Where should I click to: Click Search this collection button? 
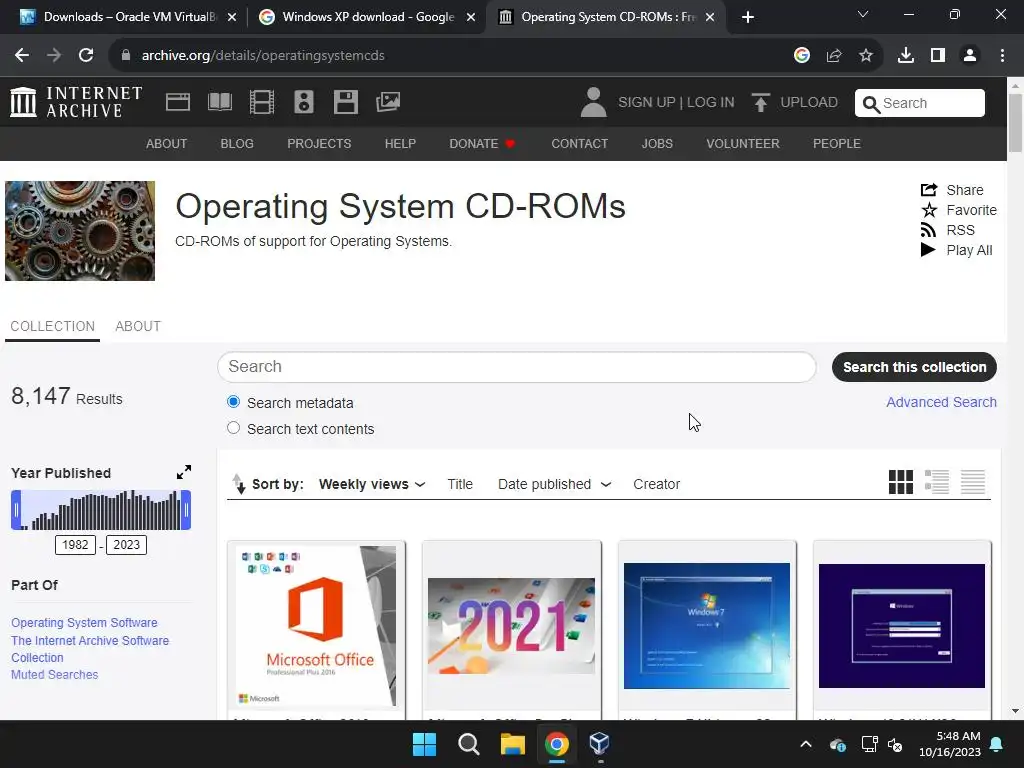[914, 367]
